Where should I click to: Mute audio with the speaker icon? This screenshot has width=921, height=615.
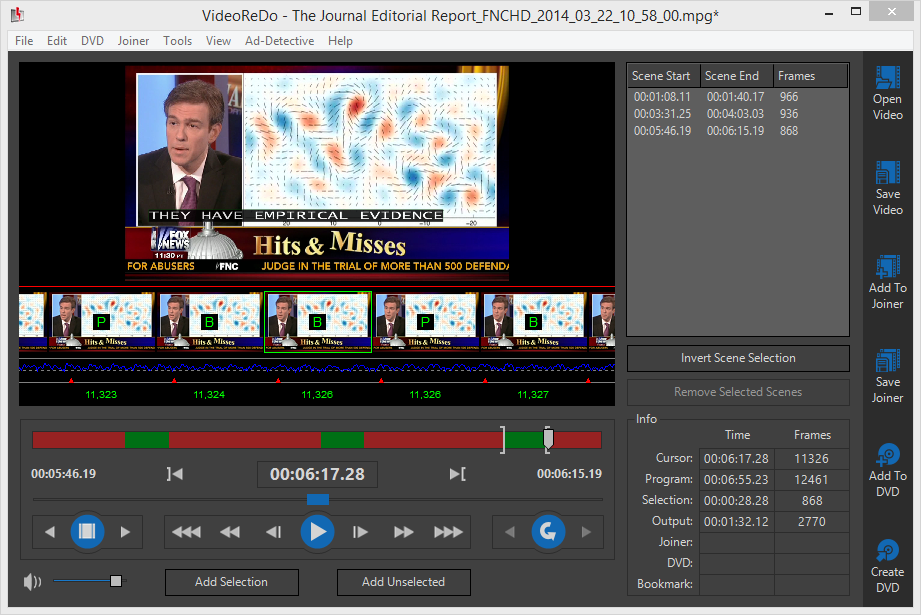coord(32,582)
